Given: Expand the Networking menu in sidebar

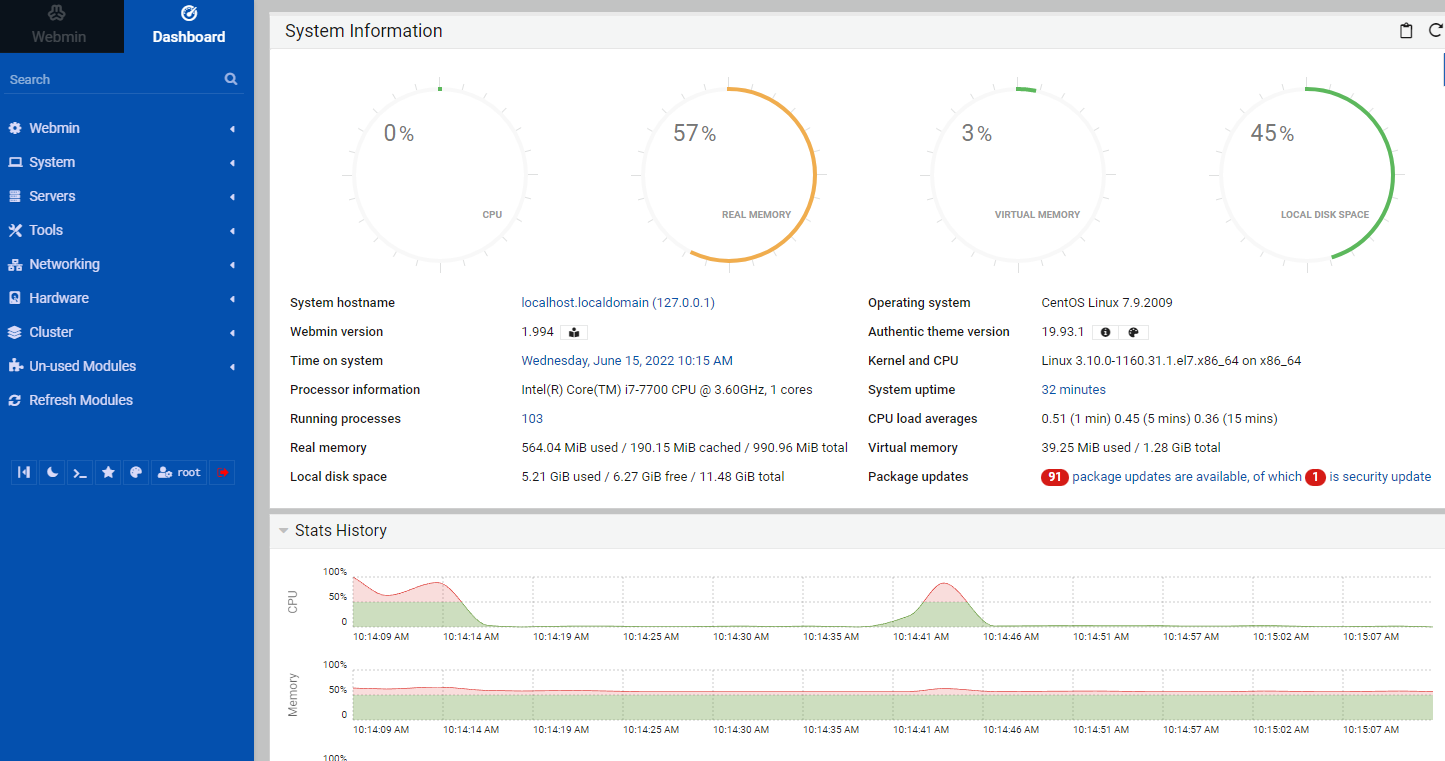Looking at the screenshot, I should coord(64,264).
